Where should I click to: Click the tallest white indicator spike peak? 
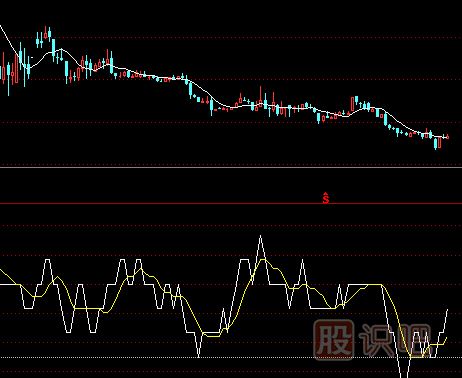coord(260,236)
